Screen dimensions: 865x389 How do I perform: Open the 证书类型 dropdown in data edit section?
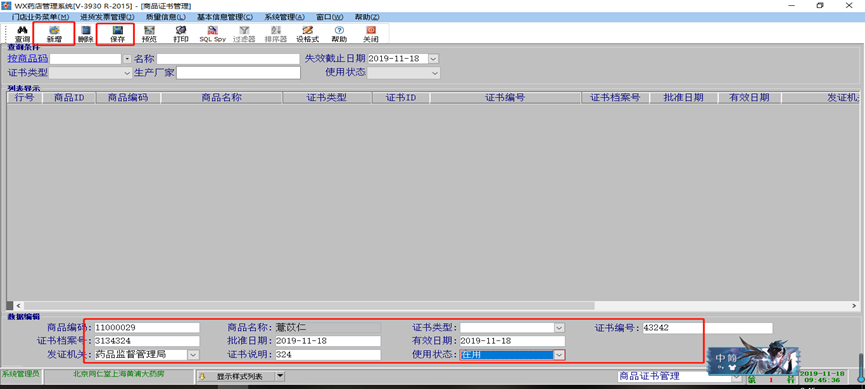[559, 328]
